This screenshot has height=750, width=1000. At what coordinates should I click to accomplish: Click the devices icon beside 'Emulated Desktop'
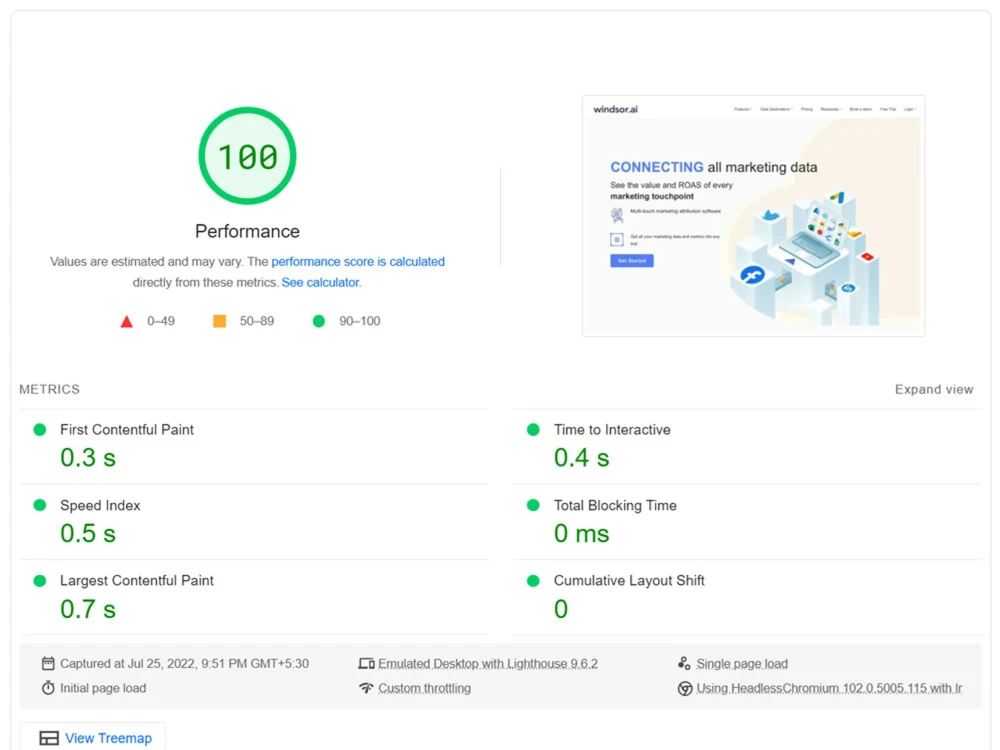(x=366, y=664)
